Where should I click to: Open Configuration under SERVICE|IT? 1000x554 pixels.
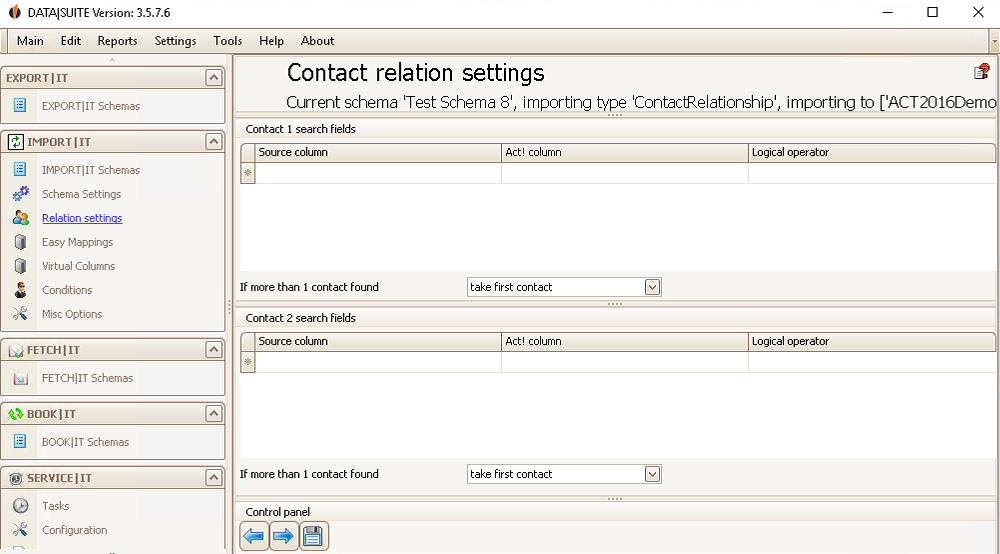click(75, 530)
